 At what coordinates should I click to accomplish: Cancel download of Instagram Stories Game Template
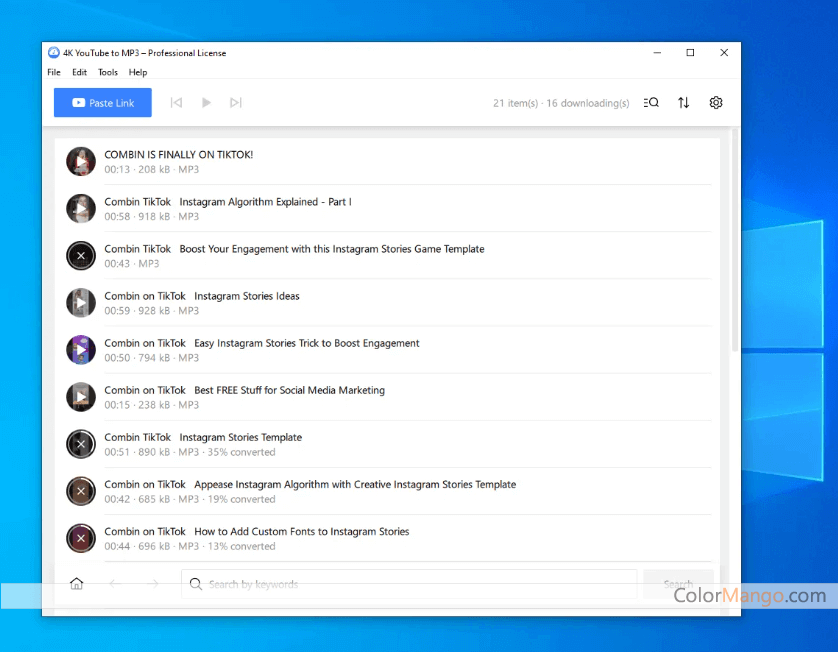coord(81,256)
